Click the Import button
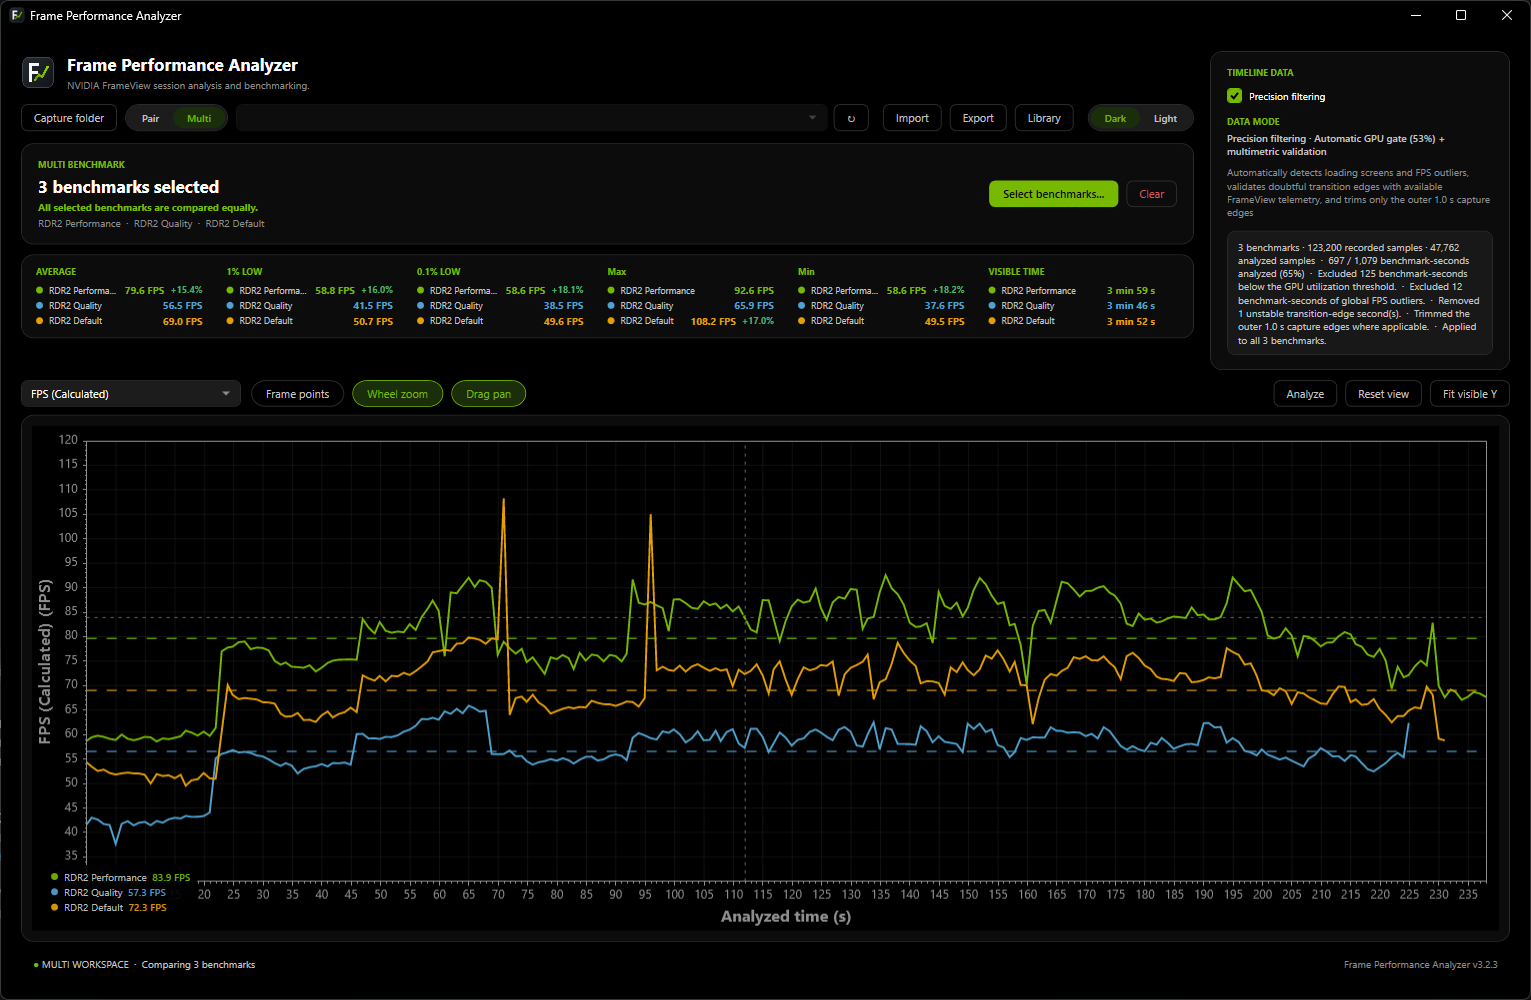This screenshot has width=1531, height=1000. point(912,118)
